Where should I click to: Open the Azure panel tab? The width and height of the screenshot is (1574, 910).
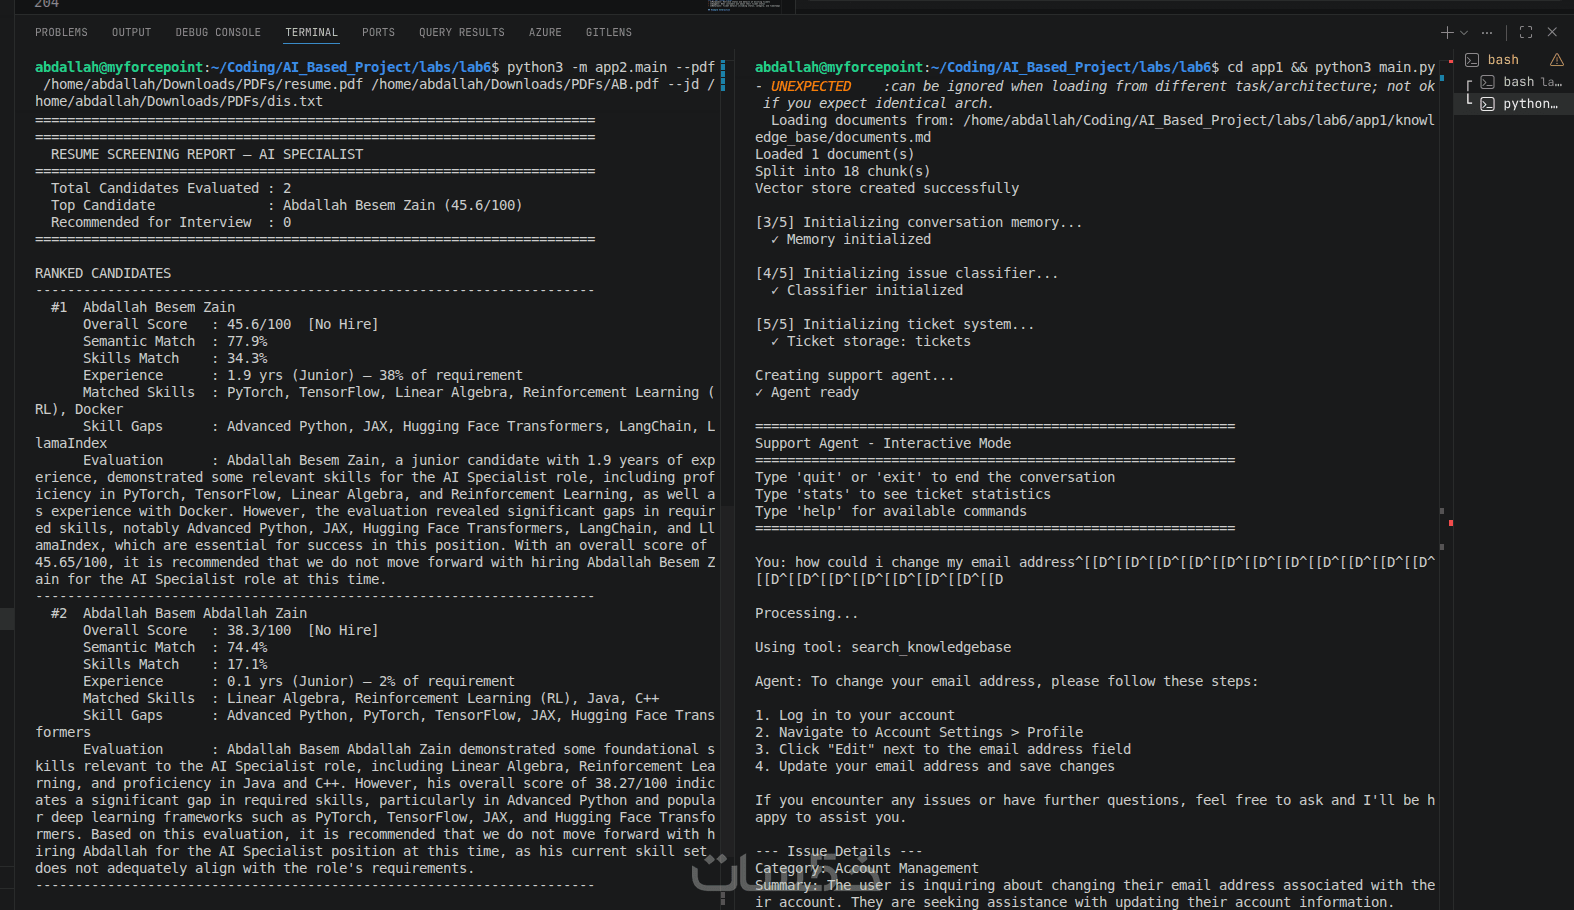tap(545, 33)
